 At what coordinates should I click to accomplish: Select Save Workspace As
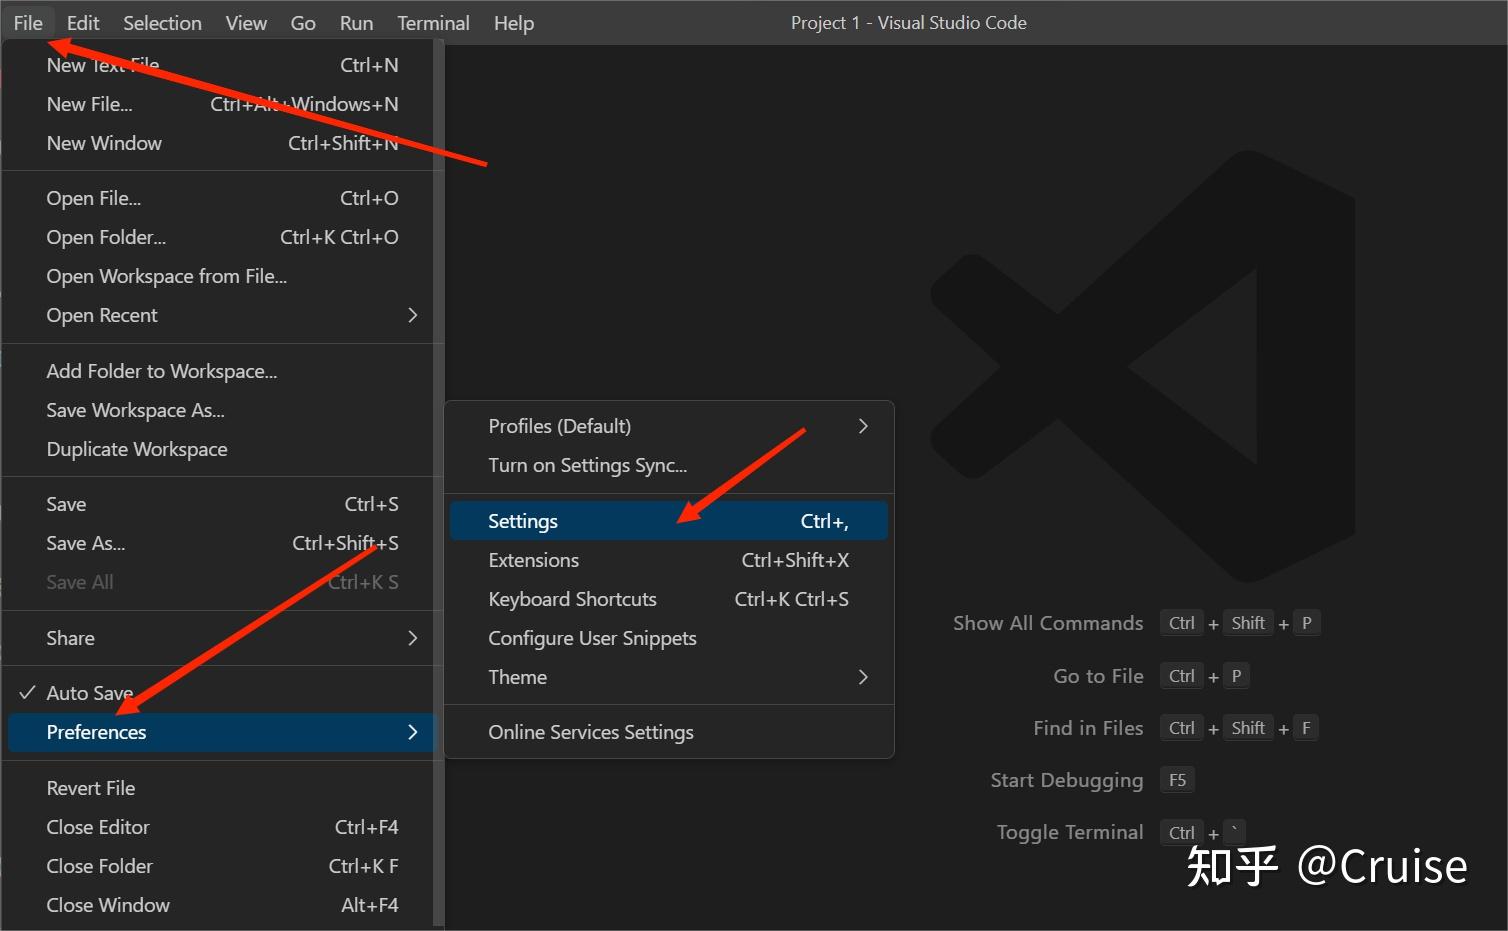(x=135, y=410)
